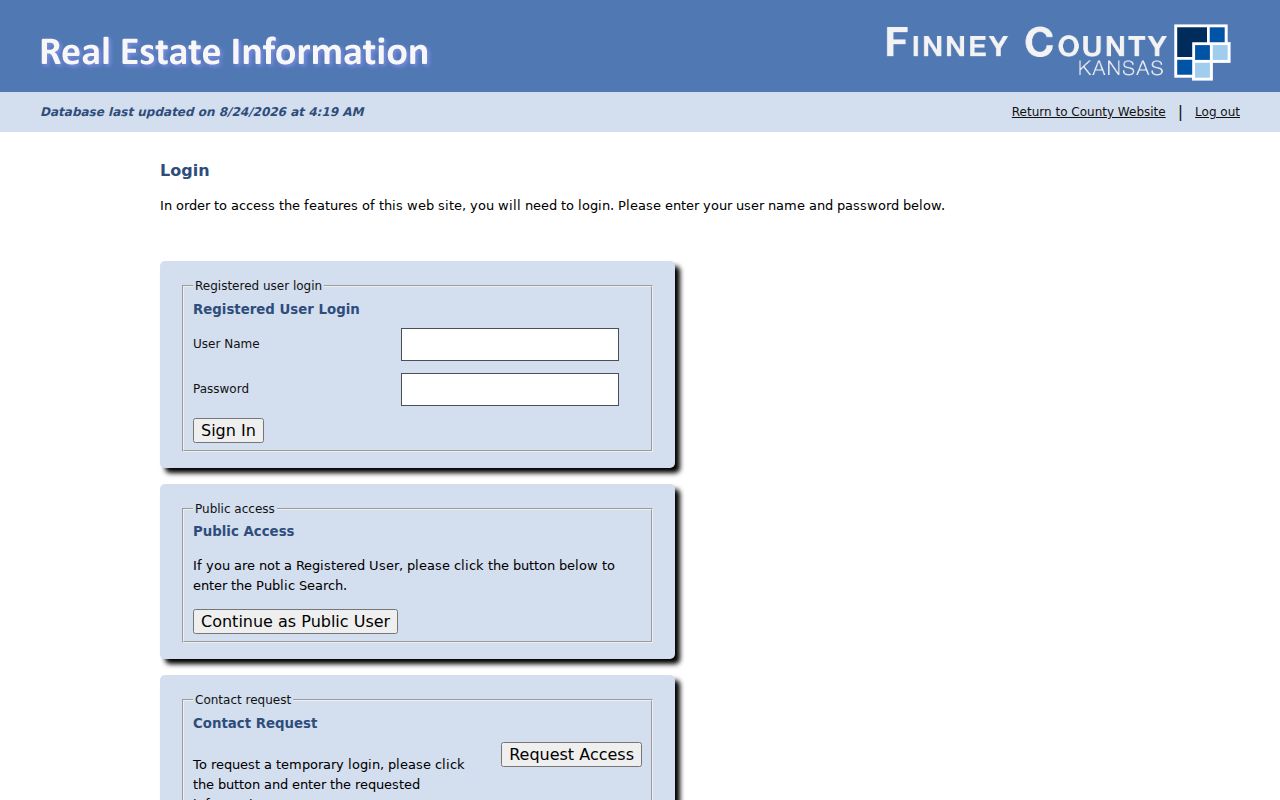The width and height of the screenshot is (1280, 800).
Task: Select the database last updated notice
Action: [202, 112]
